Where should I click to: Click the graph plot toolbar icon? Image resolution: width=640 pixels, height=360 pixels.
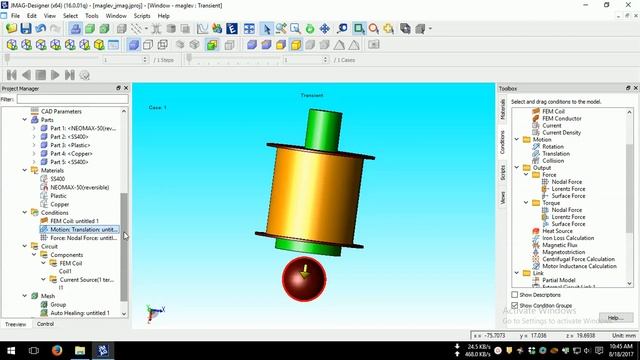202,29
